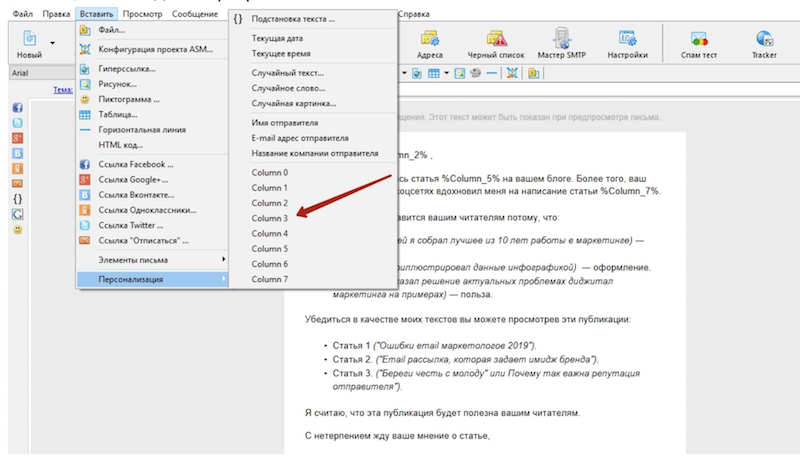Select Ссылка Одноклассники... menu item
The width and height of the screenshot is (800, 458).
[x=152, y=211]
